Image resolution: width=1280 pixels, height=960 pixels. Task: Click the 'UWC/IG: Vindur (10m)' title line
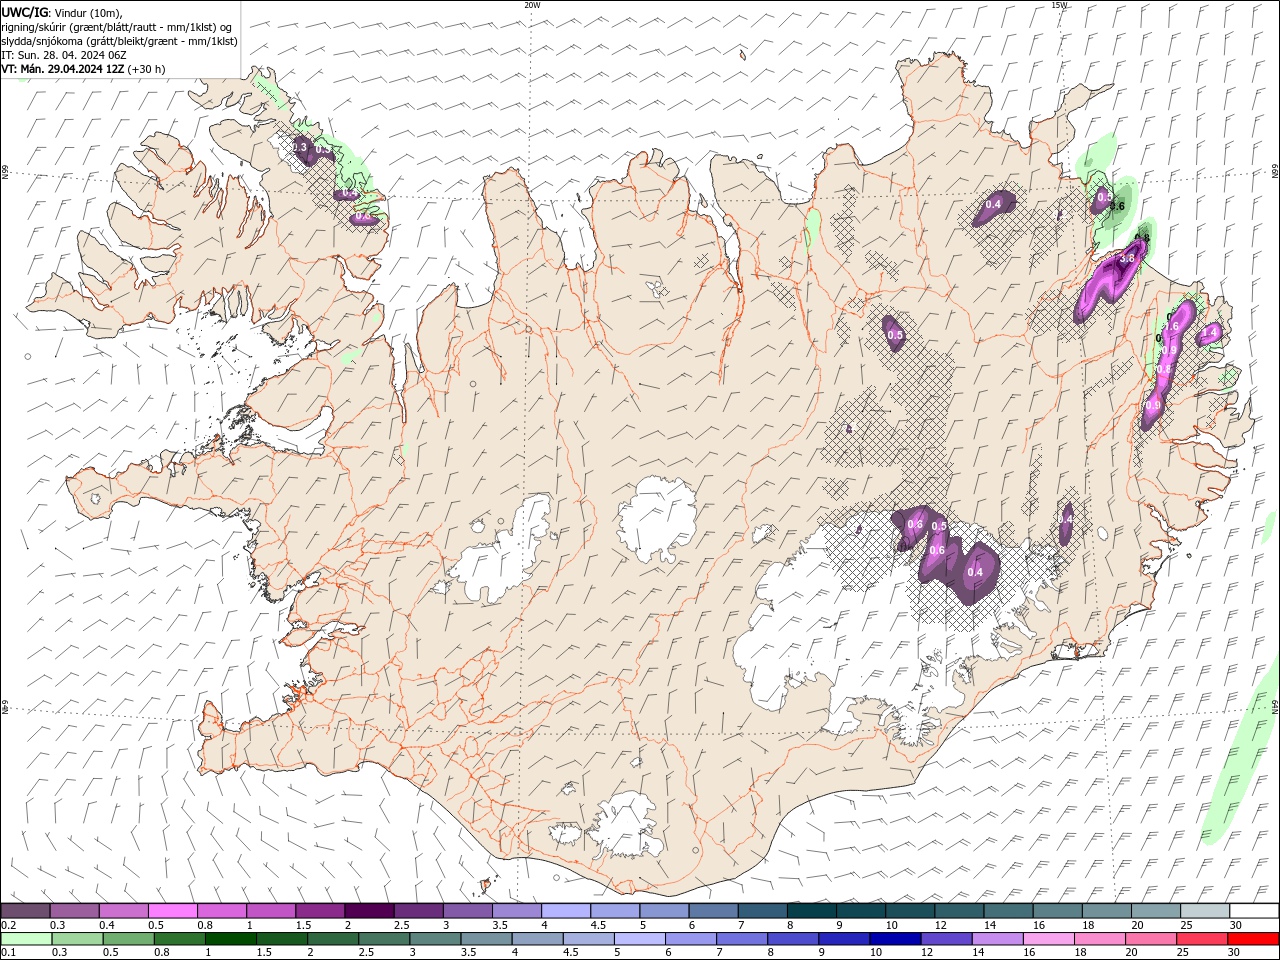point(61,12)
